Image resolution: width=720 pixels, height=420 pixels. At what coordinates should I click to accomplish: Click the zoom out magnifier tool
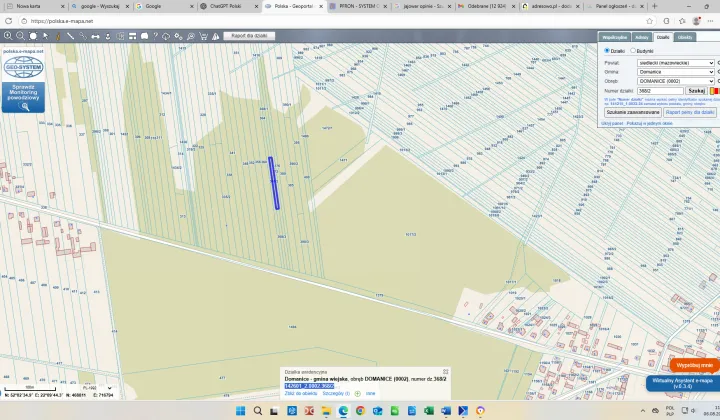pos(20,36)
